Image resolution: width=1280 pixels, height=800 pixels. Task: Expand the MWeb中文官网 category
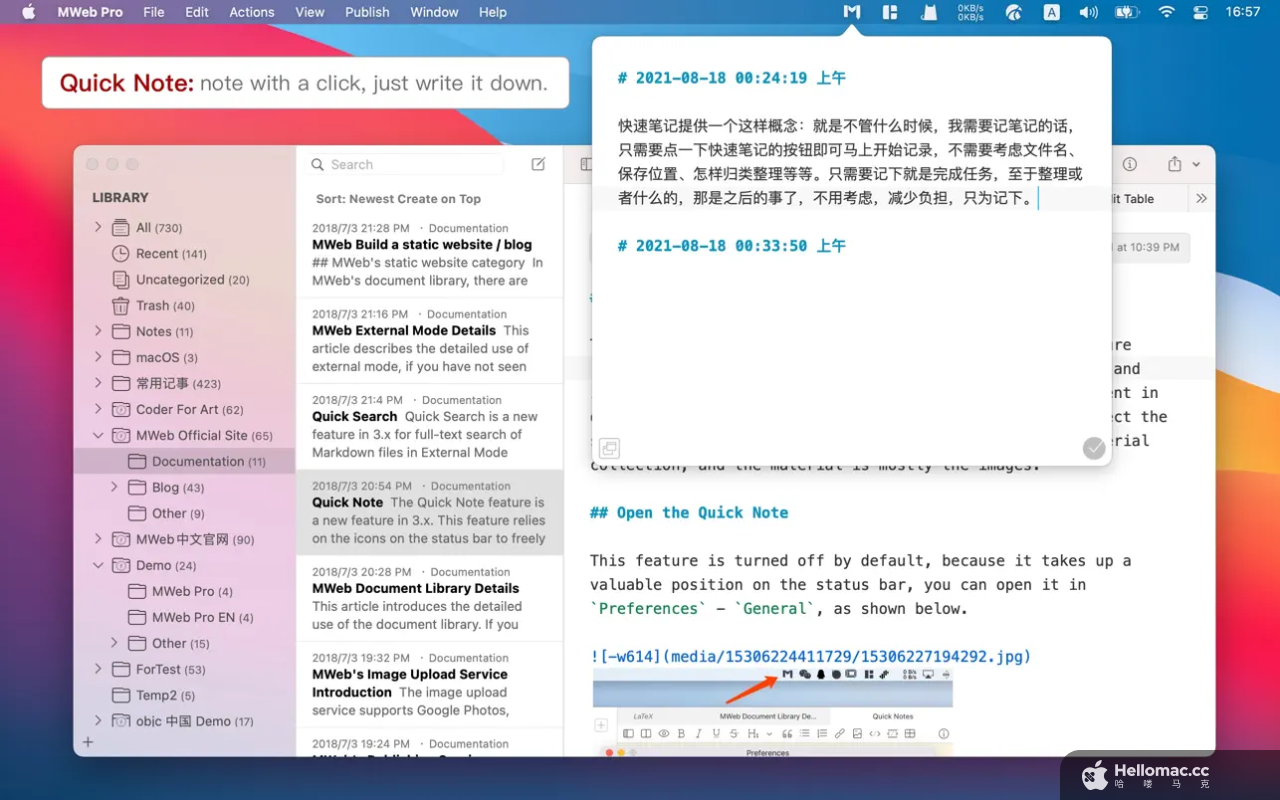[98, 539]
